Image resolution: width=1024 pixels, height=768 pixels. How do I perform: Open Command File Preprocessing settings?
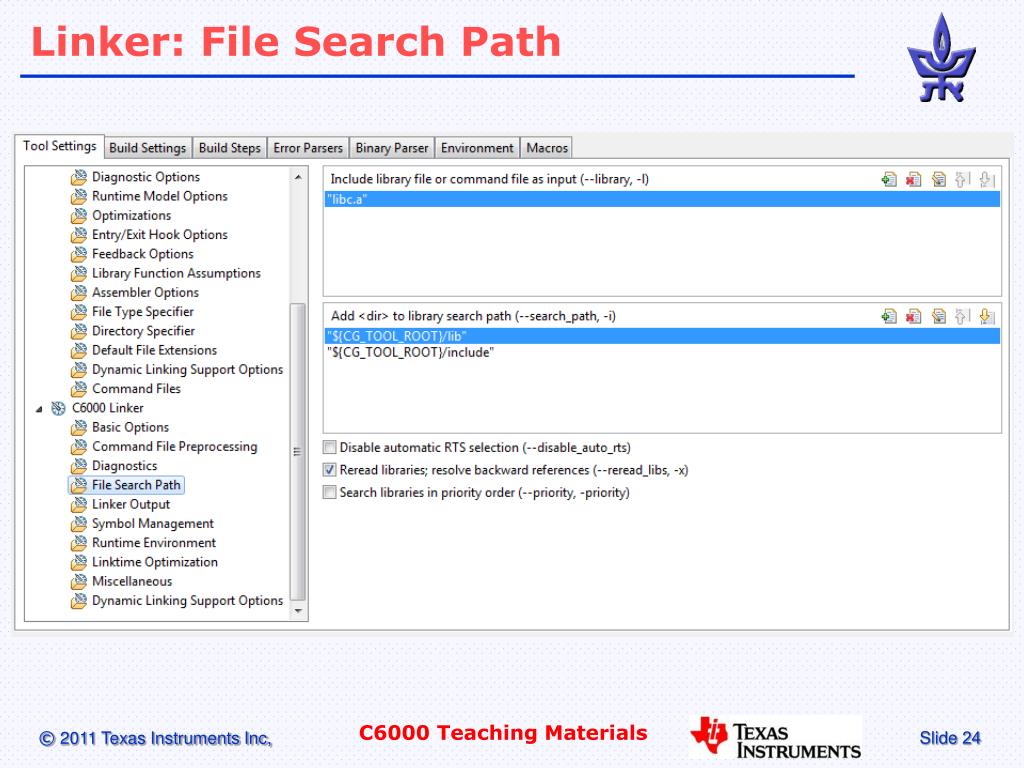coord(174,447)
